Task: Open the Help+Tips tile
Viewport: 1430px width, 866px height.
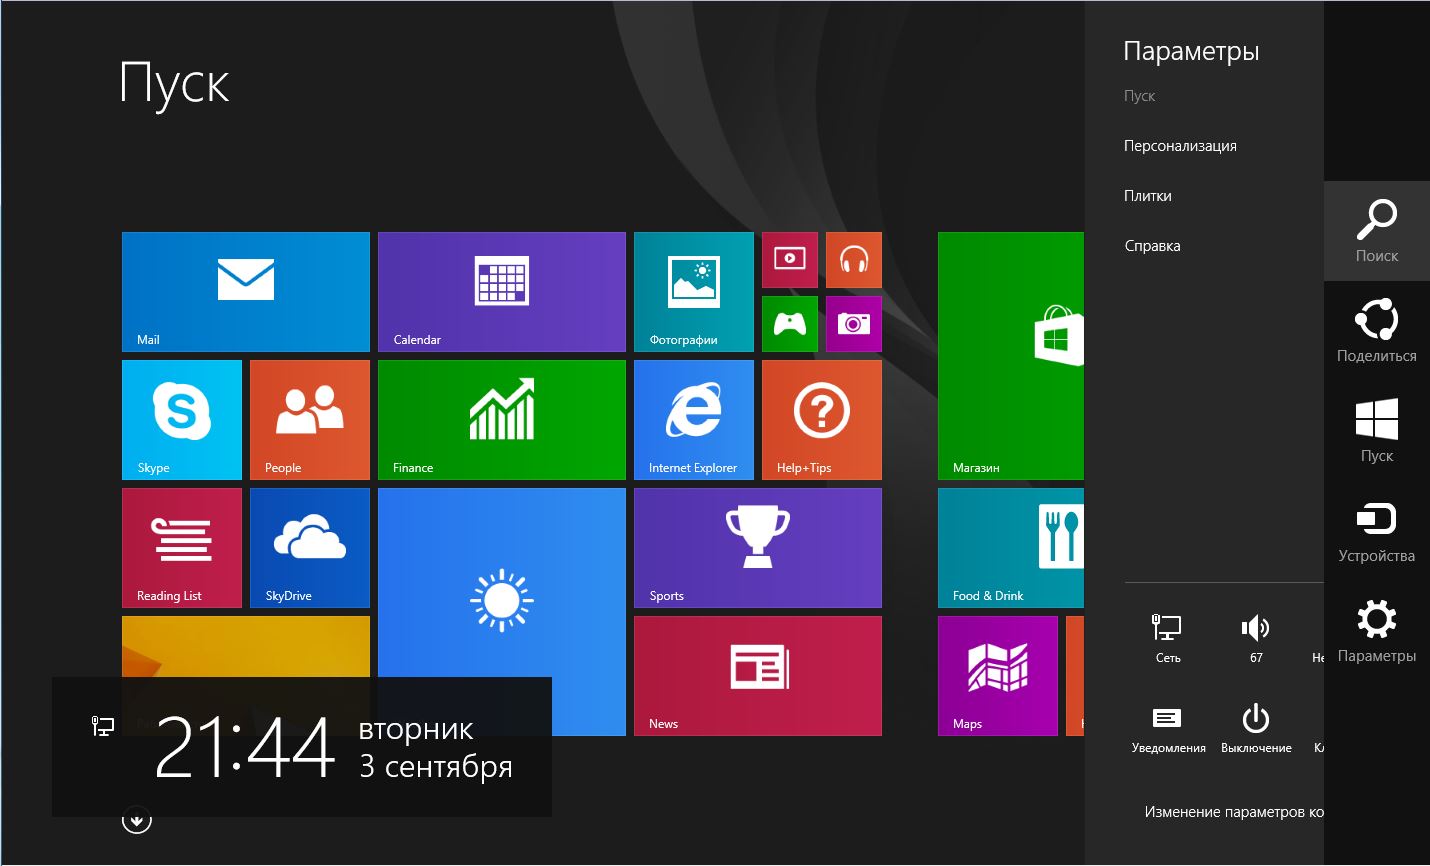Action: coord(822,420)
